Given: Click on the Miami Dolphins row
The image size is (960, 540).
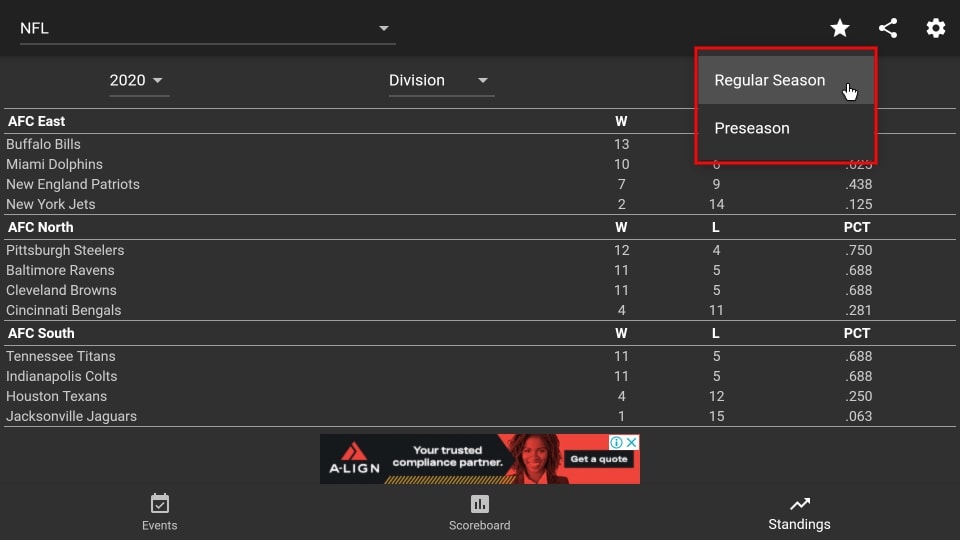Looking at the screenshot, I should click(55, 164).
